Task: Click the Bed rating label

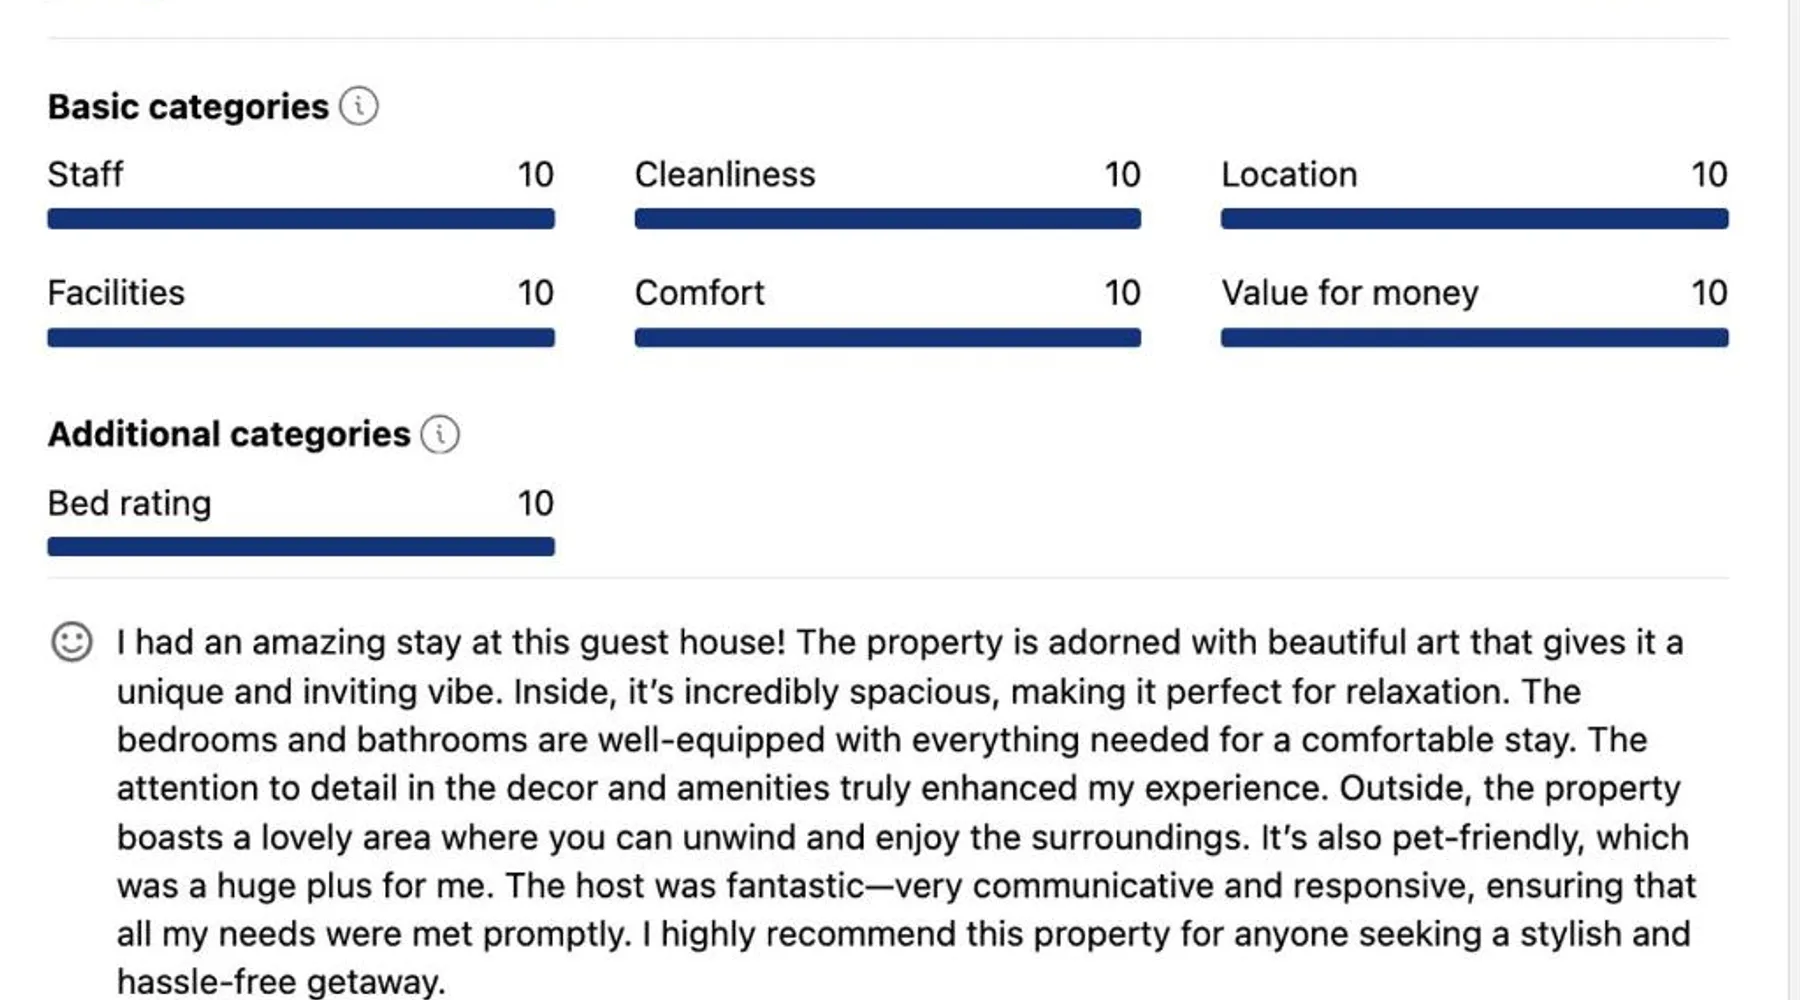Action: 130,503
